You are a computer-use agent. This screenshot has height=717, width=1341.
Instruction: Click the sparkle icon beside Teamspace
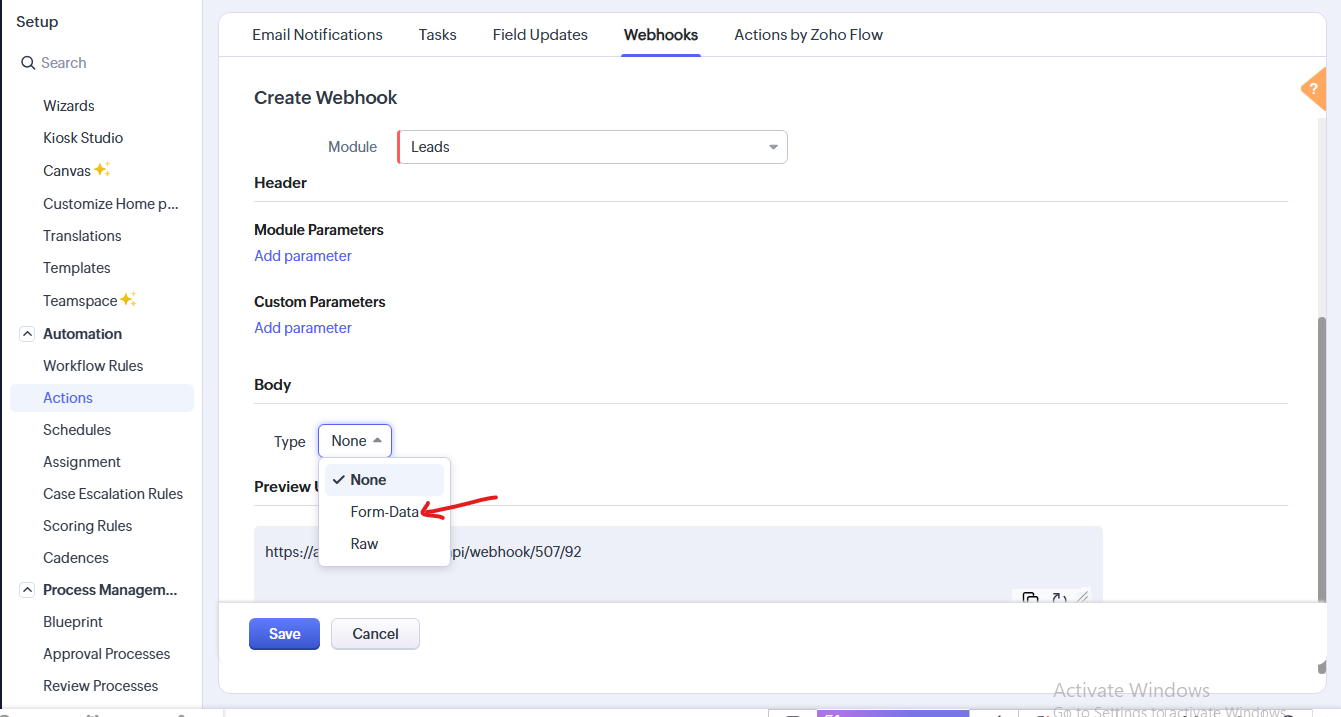pyautogui.click(x=128, y=300)
